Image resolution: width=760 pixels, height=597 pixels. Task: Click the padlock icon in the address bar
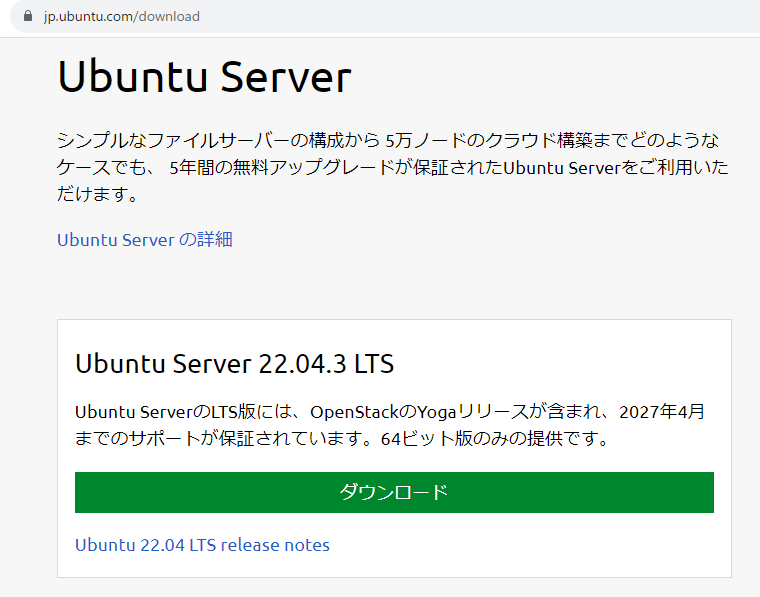point(28,16)
